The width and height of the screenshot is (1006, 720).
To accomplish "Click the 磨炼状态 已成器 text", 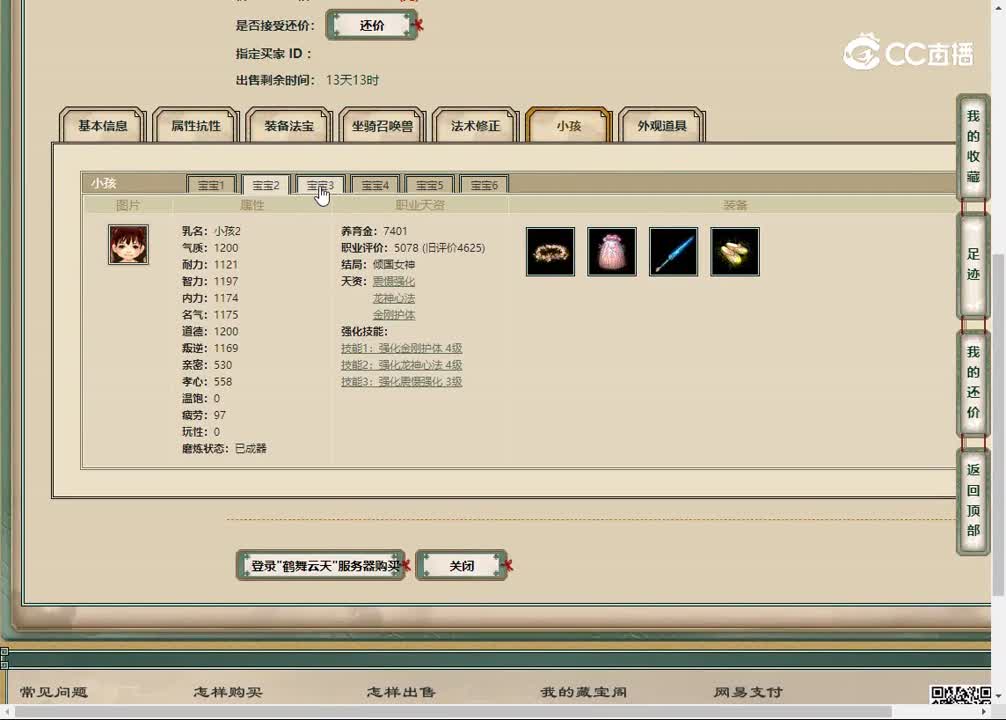I will point(224,448).
